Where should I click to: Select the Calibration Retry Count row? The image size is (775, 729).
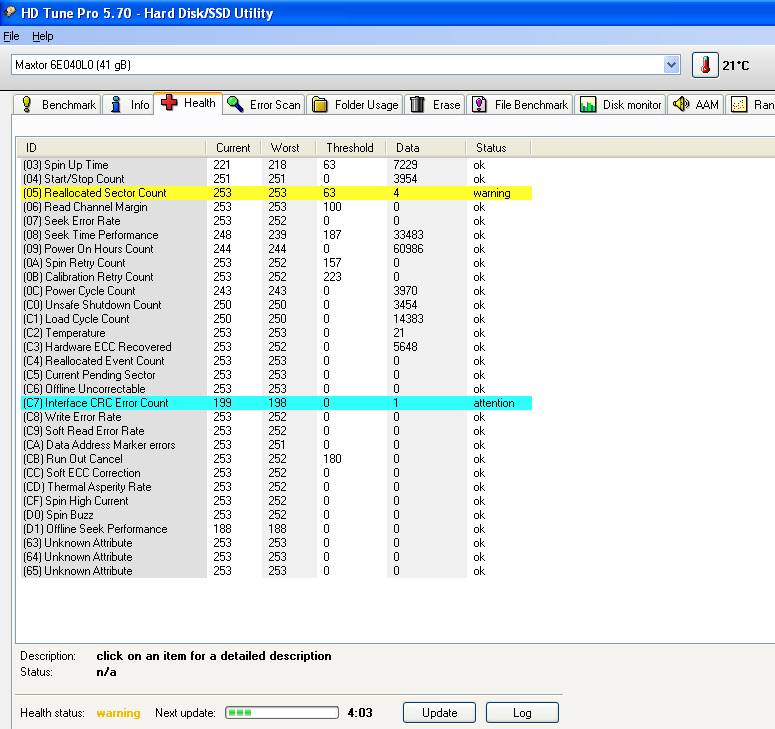coord(276,277)
